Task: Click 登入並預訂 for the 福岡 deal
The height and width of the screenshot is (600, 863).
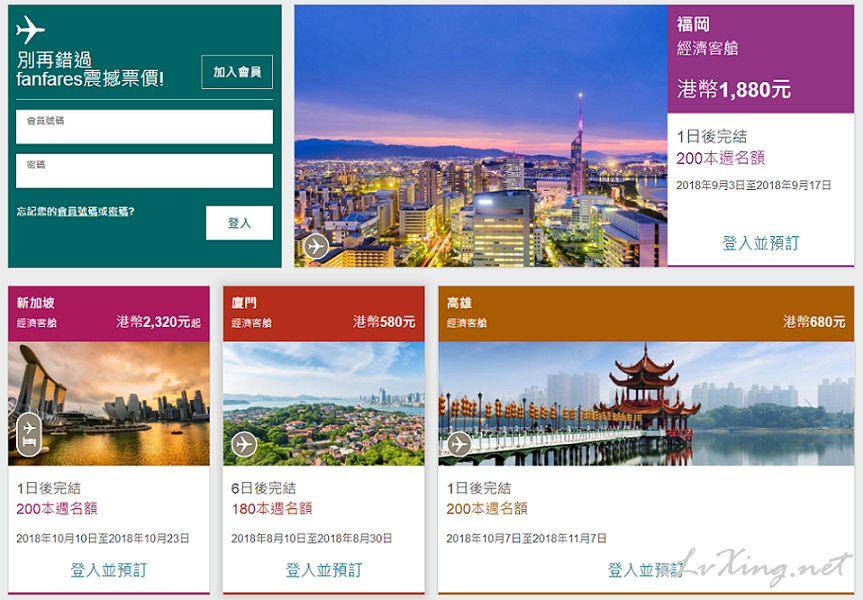Action: point(761,243)
